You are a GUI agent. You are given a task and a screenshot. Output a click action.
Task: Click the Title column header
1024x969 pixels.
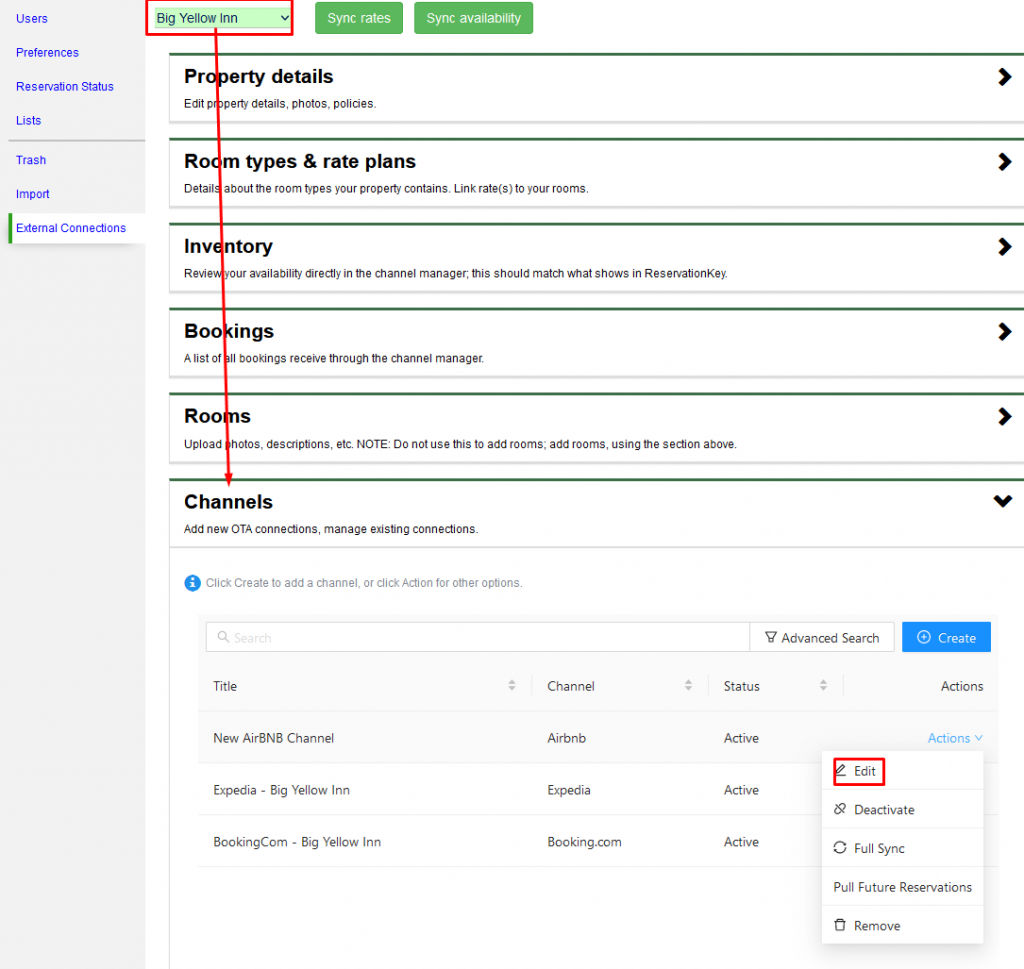click(x=225, y=686)
